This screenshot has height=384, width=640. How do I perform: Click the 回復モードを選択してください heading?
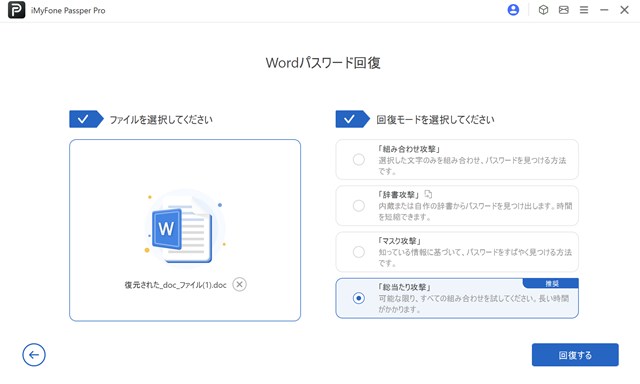coord(435,120)
